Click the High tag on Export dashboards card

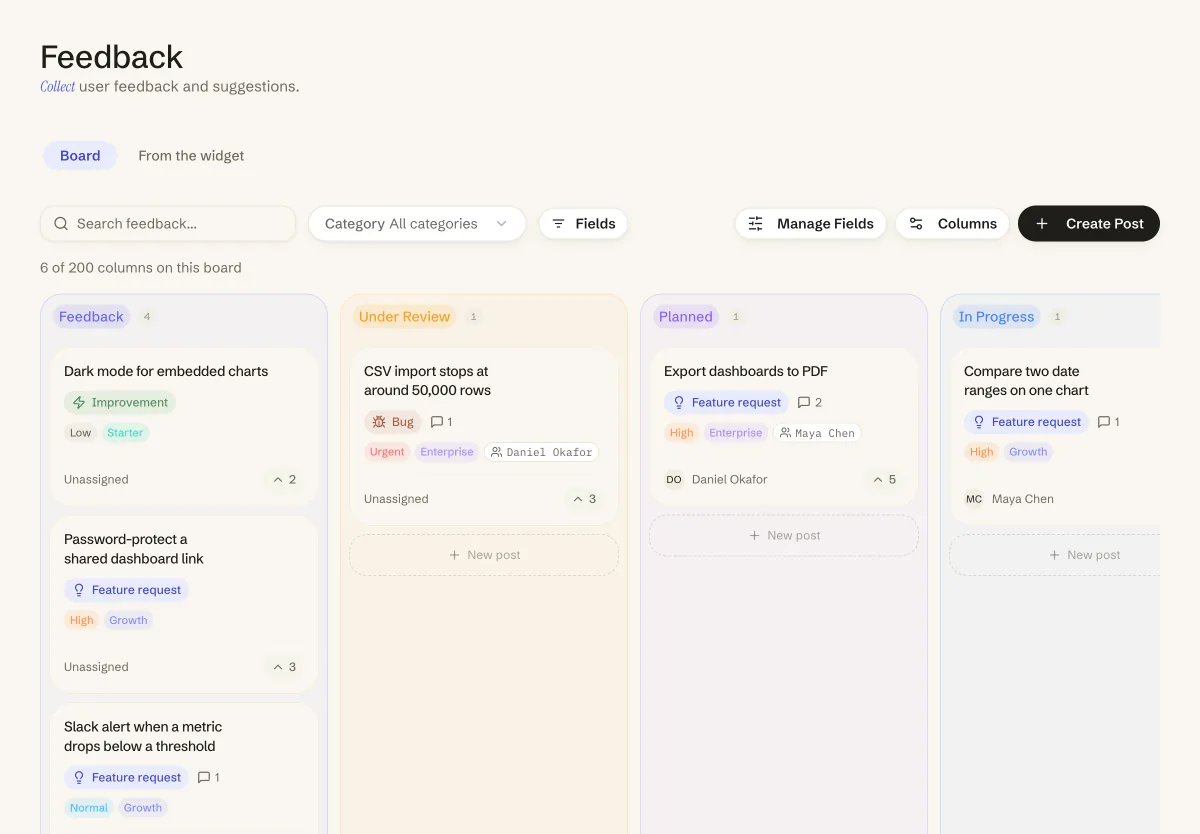[x=682, y=433]
